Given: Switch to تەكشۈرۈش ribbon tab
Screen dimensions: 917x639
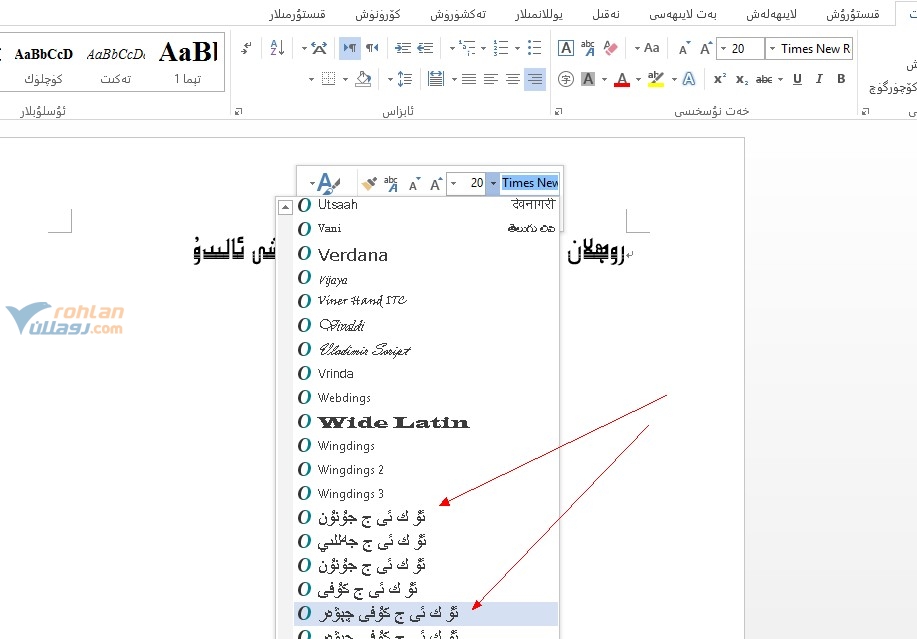Looking at the screenshot, I should pyautogui.click(x=458, y=15).
